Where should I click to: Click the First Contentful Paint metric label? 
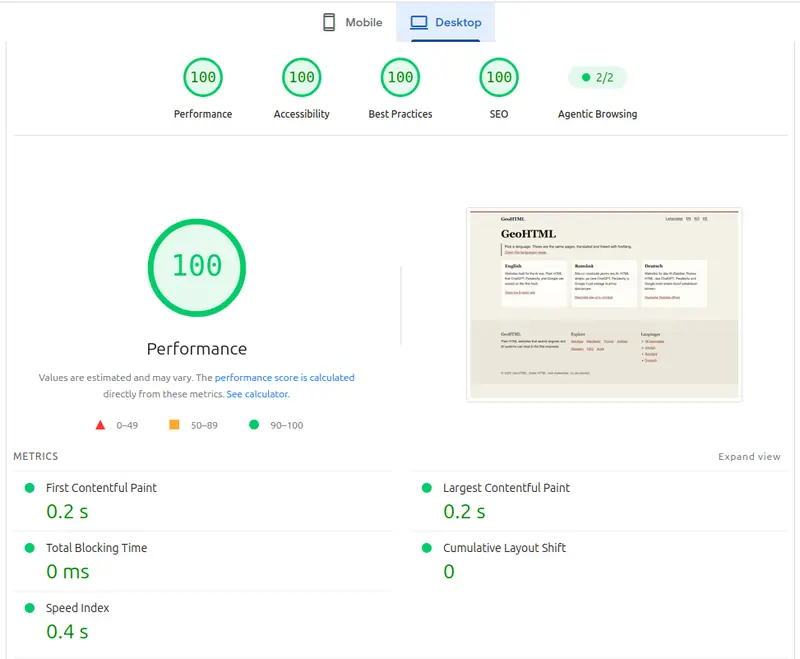tap(101, 488)
